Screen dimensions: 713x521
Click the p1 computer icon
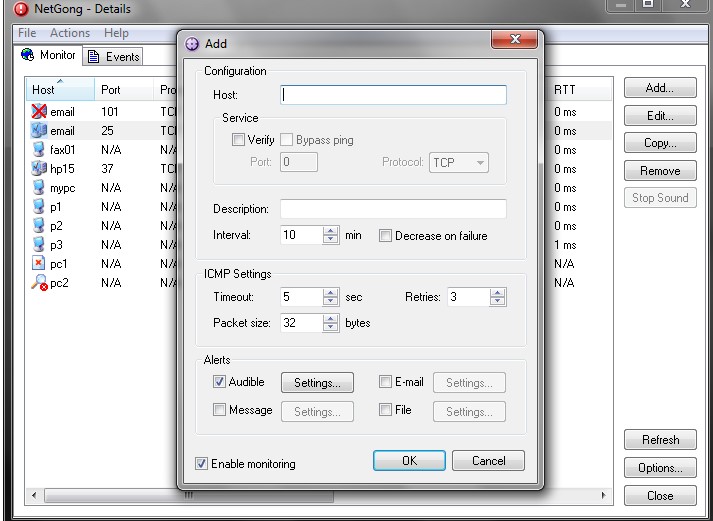pos(39,207)
